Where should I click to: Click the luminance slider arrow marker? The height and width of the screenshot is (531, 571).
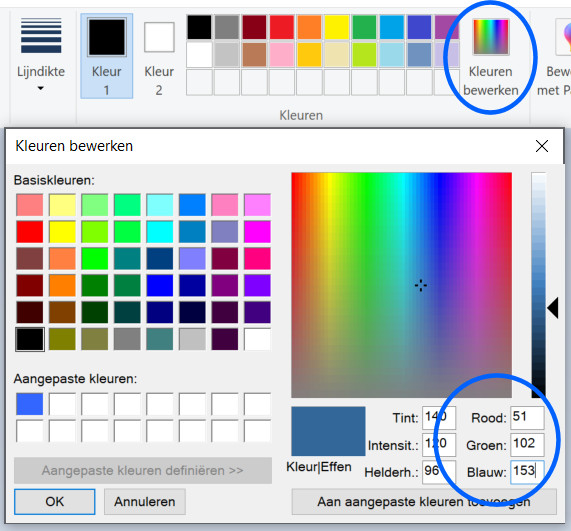553,308
